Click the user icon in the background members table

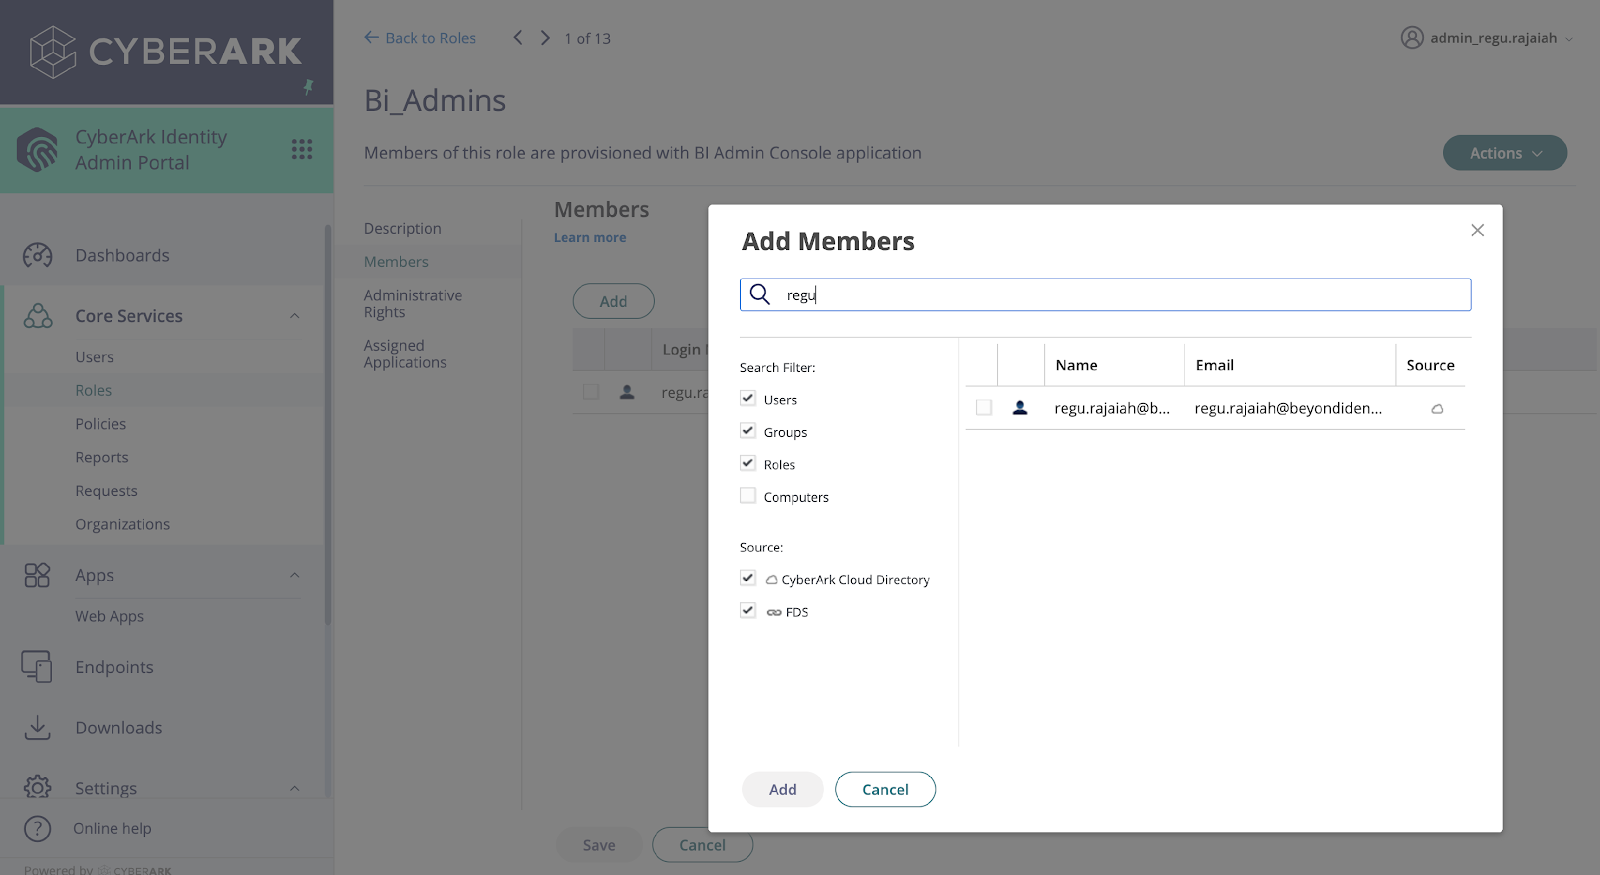pyautogui.click(x=627, y=392)
